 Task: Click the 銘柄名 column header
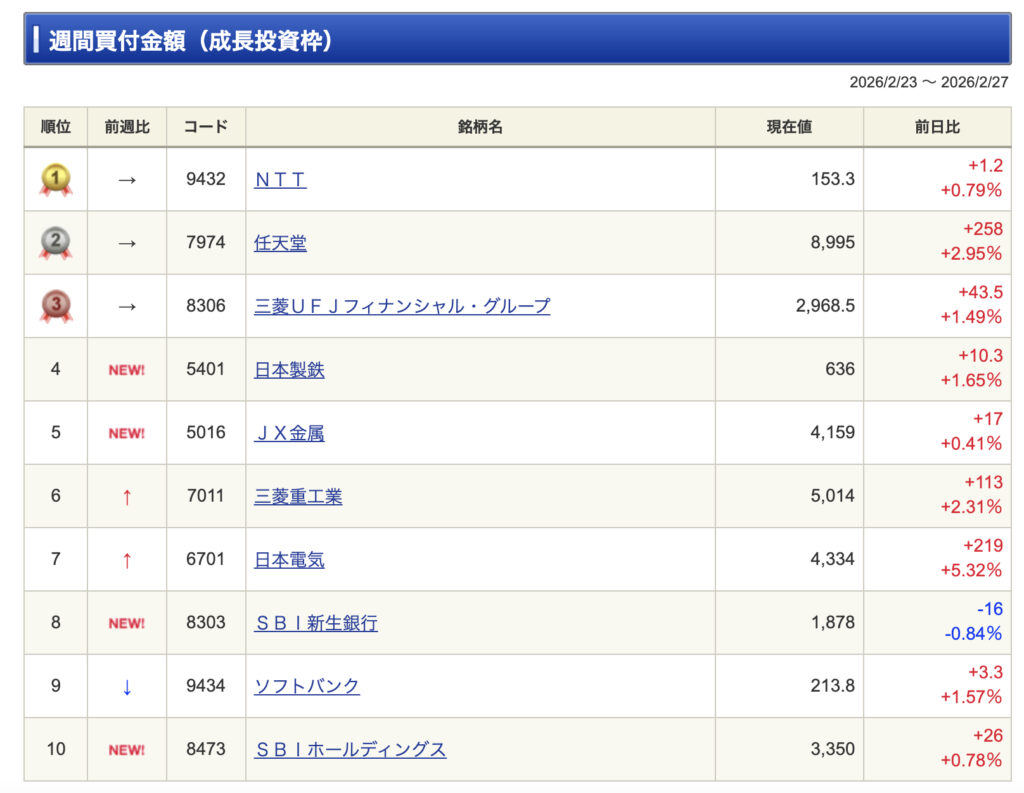pos(480,127)
